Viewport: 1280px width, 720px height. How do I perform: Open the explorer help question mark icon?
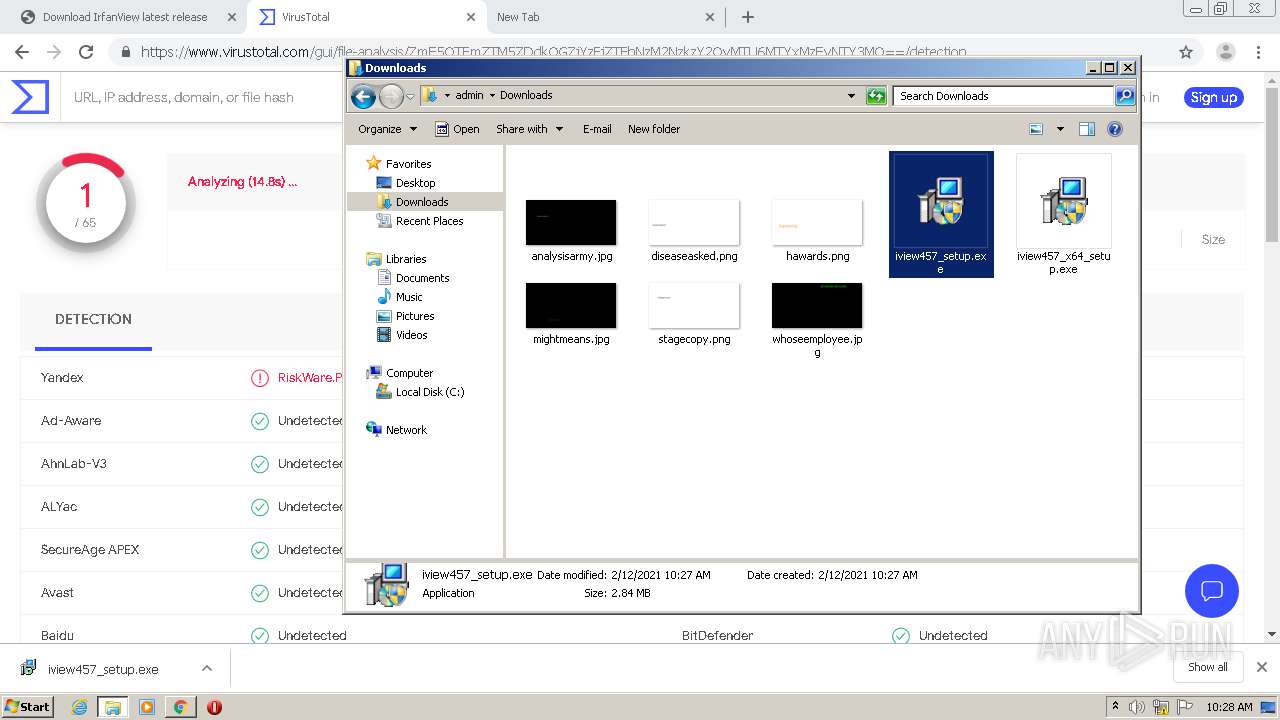1115,129
